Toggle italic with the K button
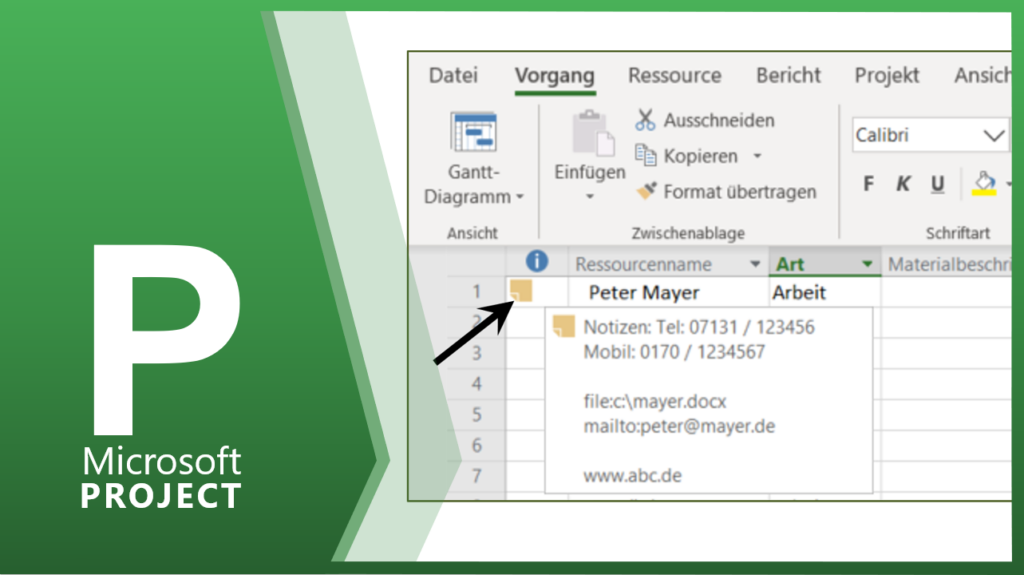The width and height of the screenshot is (1024, 575). tap(903, 184)
